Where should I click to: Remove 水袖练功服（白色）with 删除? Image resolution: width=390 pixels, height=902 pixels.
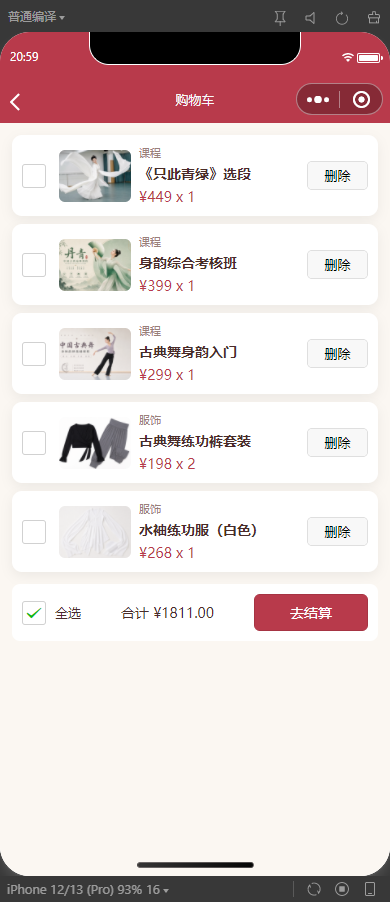337,532
